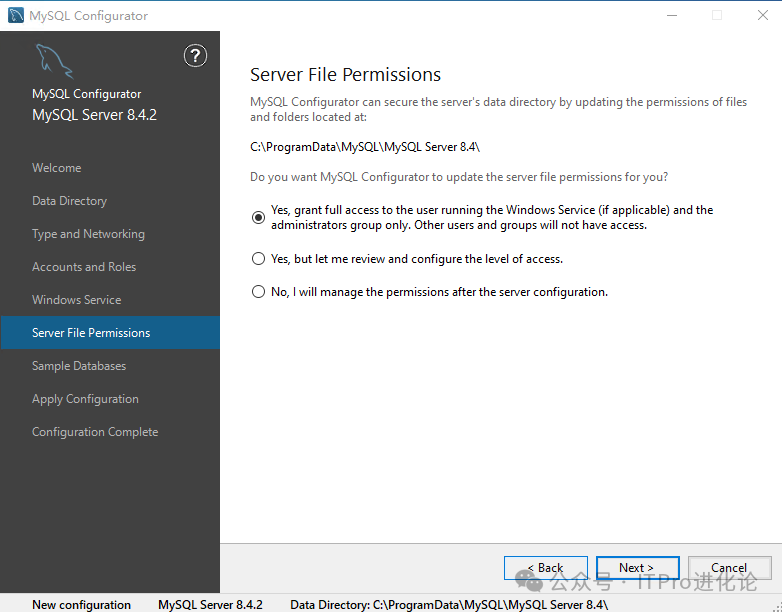
Task: Open the Data Directory step
Action: 69,201
